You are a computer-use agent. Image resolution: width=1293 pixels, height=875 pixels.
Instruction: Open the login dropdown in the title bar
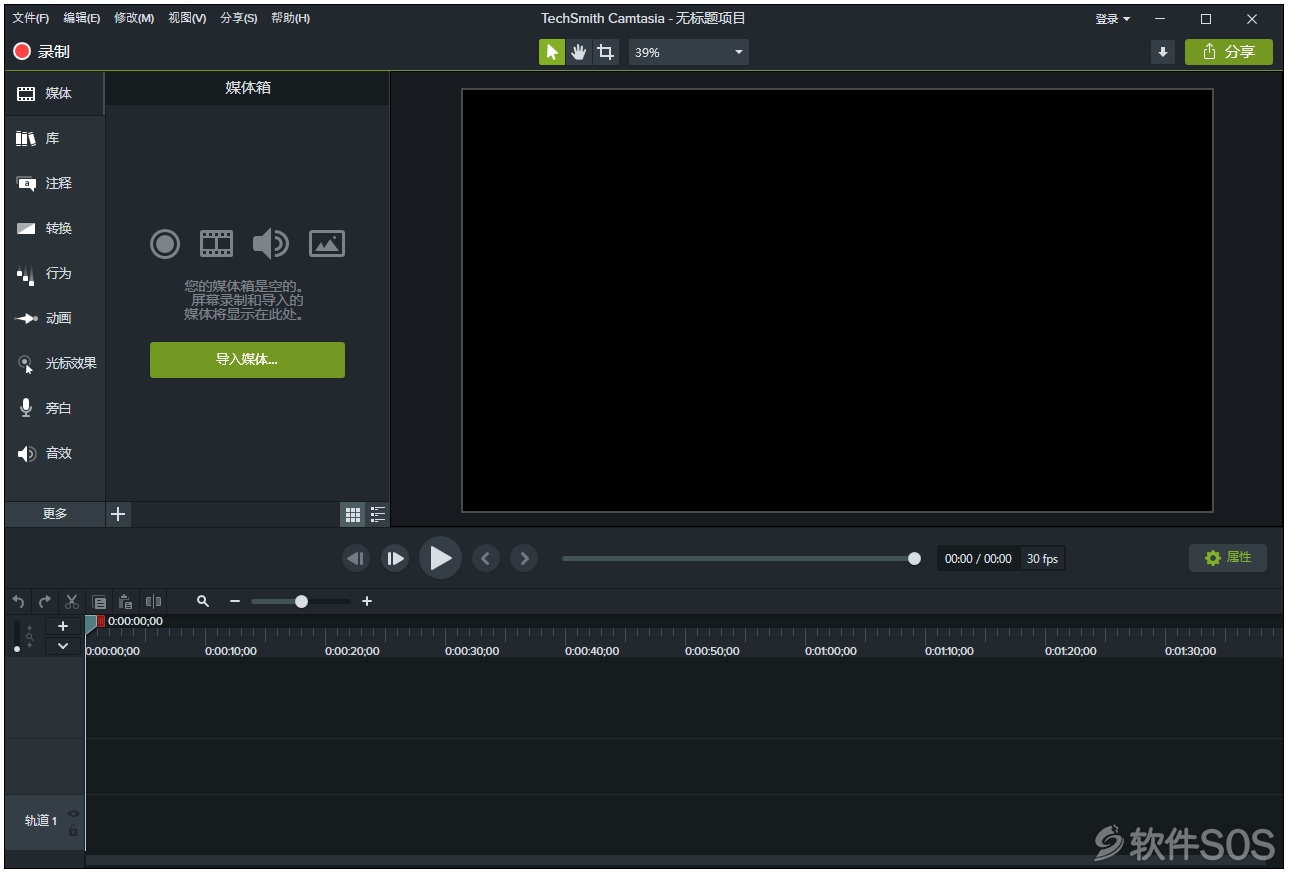(x=1113, y=19)
